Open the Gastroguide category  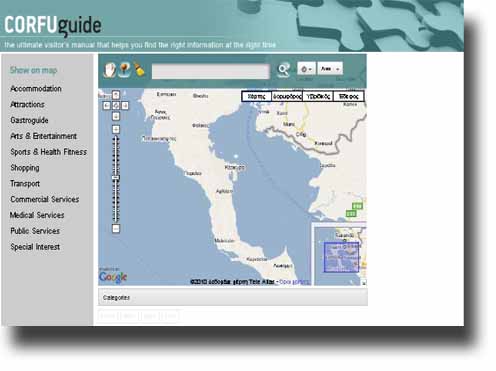point(29,120)
